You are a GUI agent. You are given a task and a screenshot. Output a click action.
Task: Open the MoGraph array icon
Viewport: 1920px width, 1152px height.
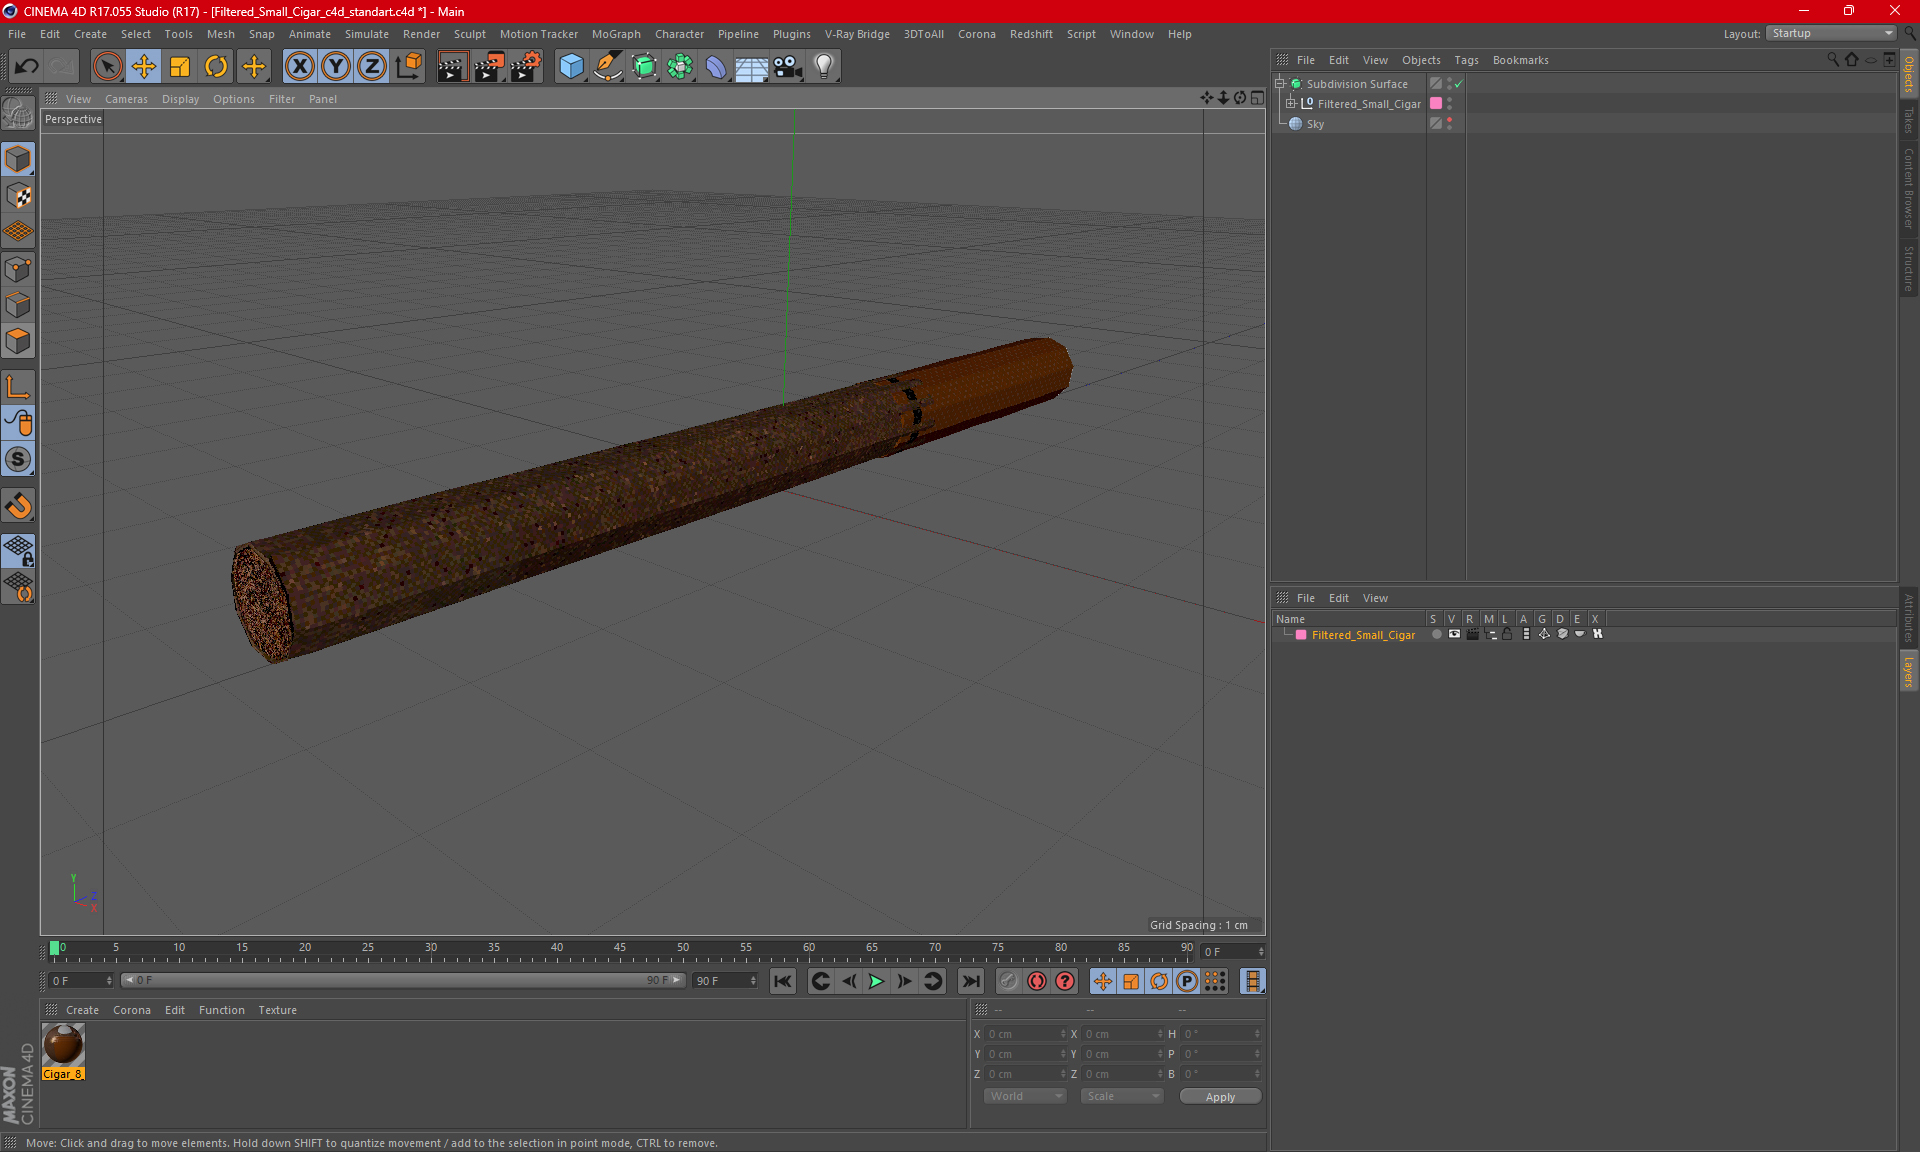tap(680, 67)
